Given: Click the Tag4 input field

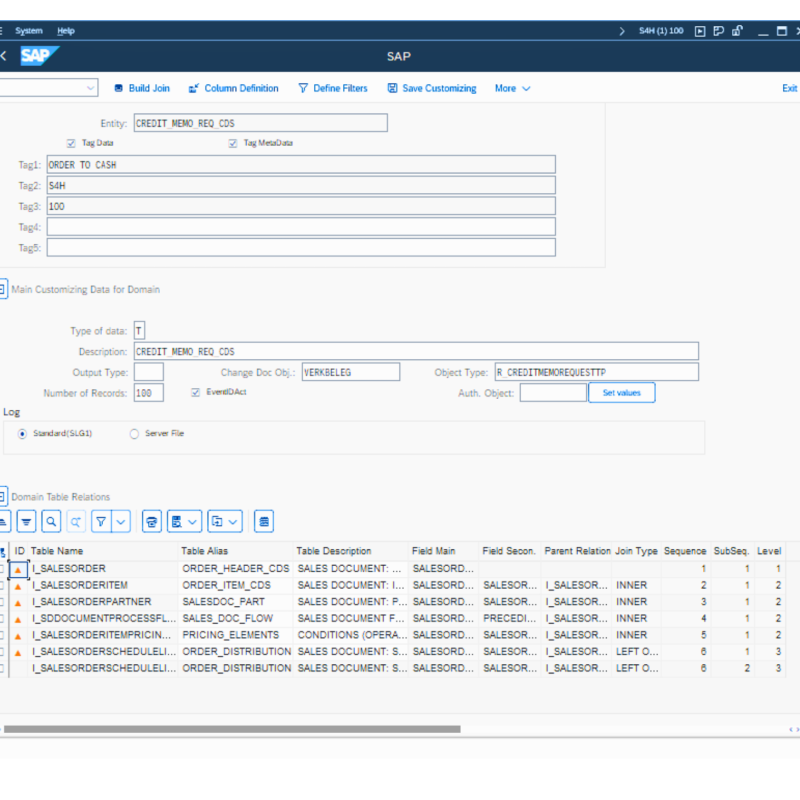Looking at the screenshot, I should coord(301,227).
